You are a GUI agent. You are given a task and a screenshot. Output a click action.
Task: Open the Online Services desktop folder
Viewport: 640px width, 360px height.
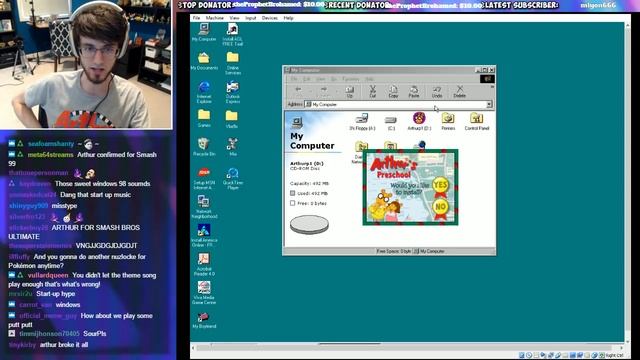[233, 62]
